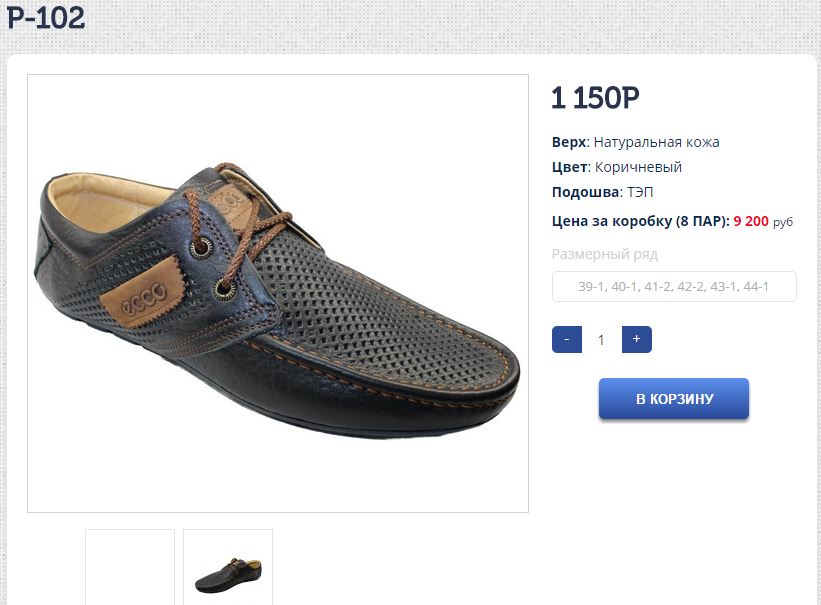Viewport: 821px width, 605px height.
Task: Click the Цена за коробку (8 ПАР) label
Action: coord(640,221)
